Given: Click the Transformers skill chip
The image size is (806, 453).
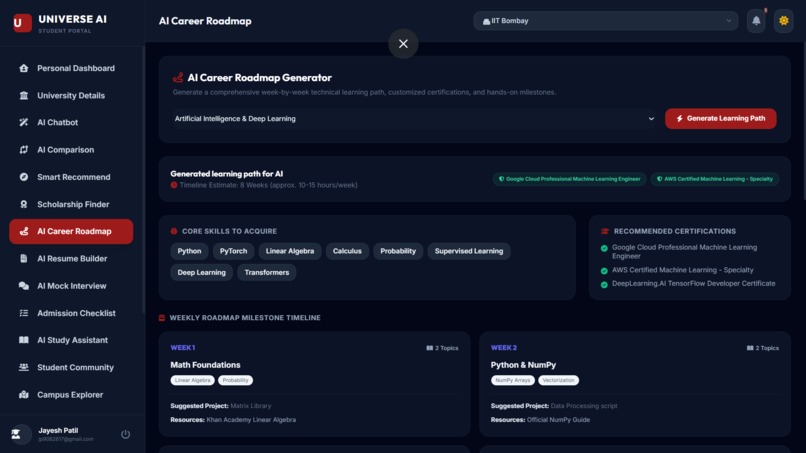Looking at the screenshot, I should tap(267, 273).
